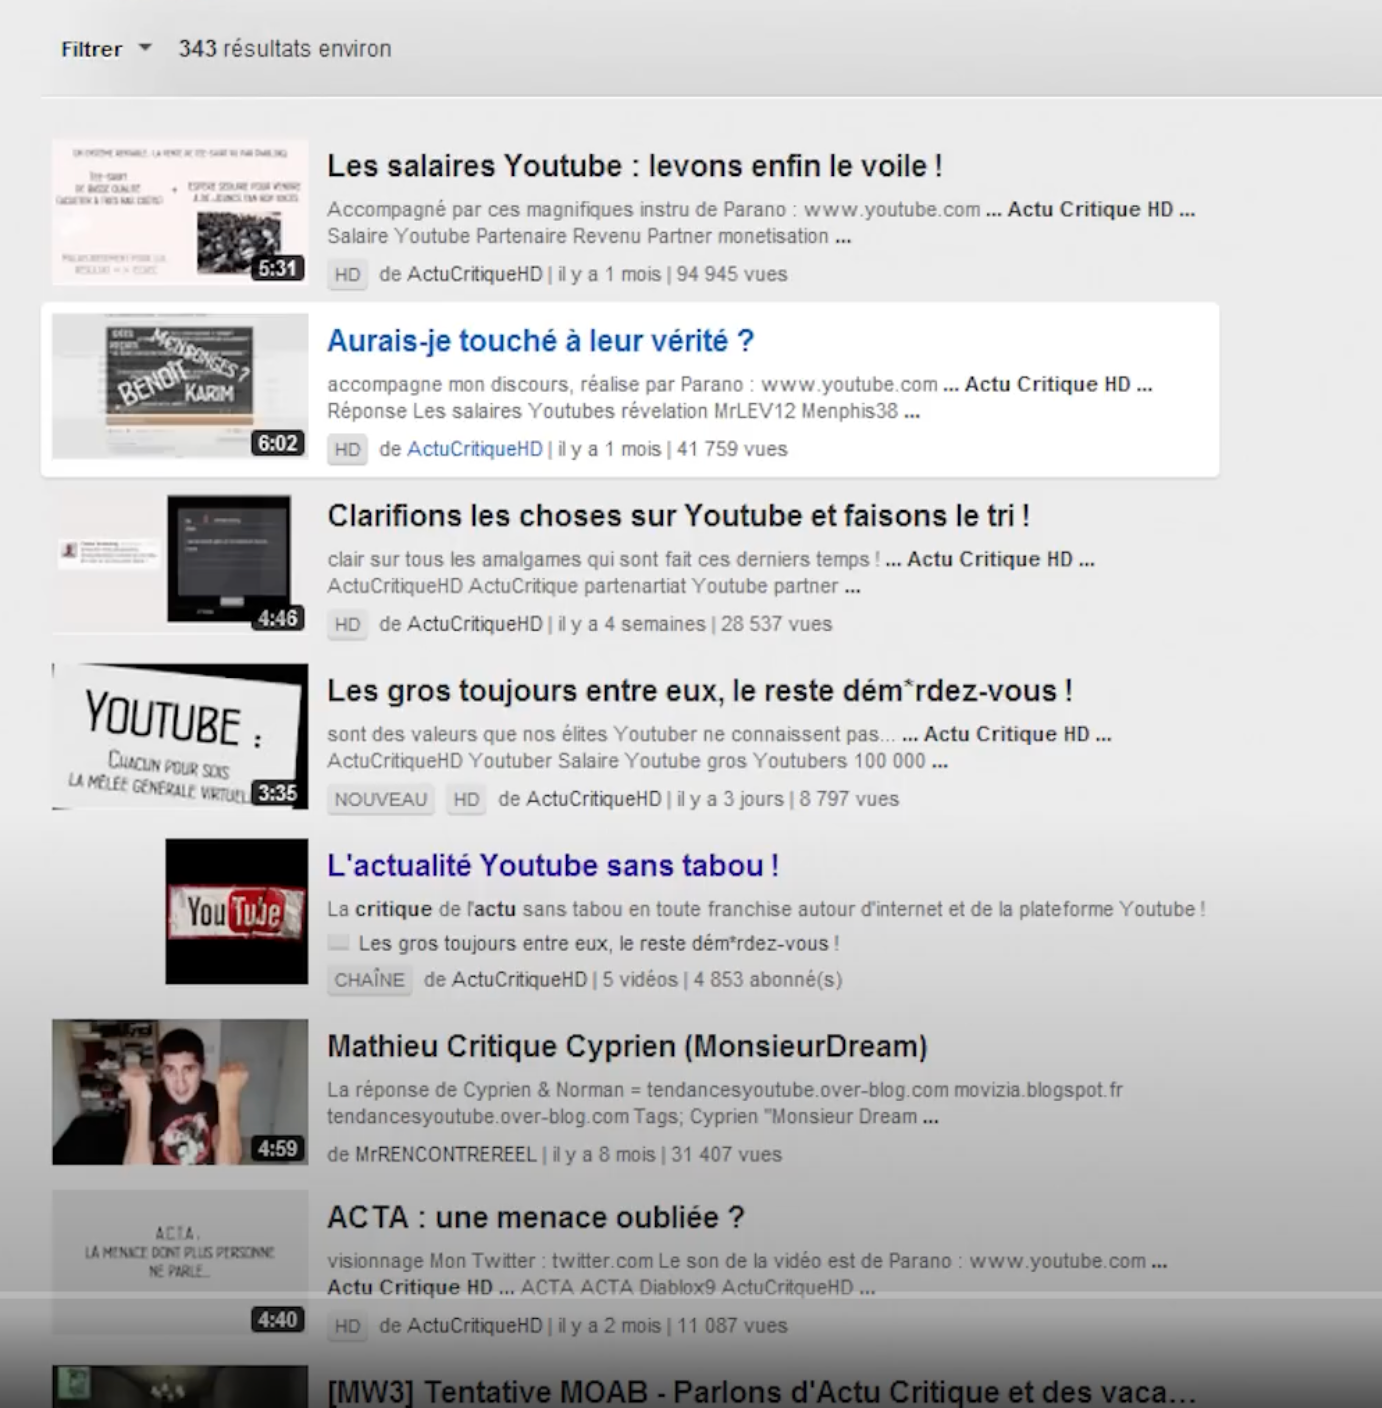Select the "il y a 2 mois" date
The height and width of the screenshot is (1408, 1382).
click(x=609, y=1326)
